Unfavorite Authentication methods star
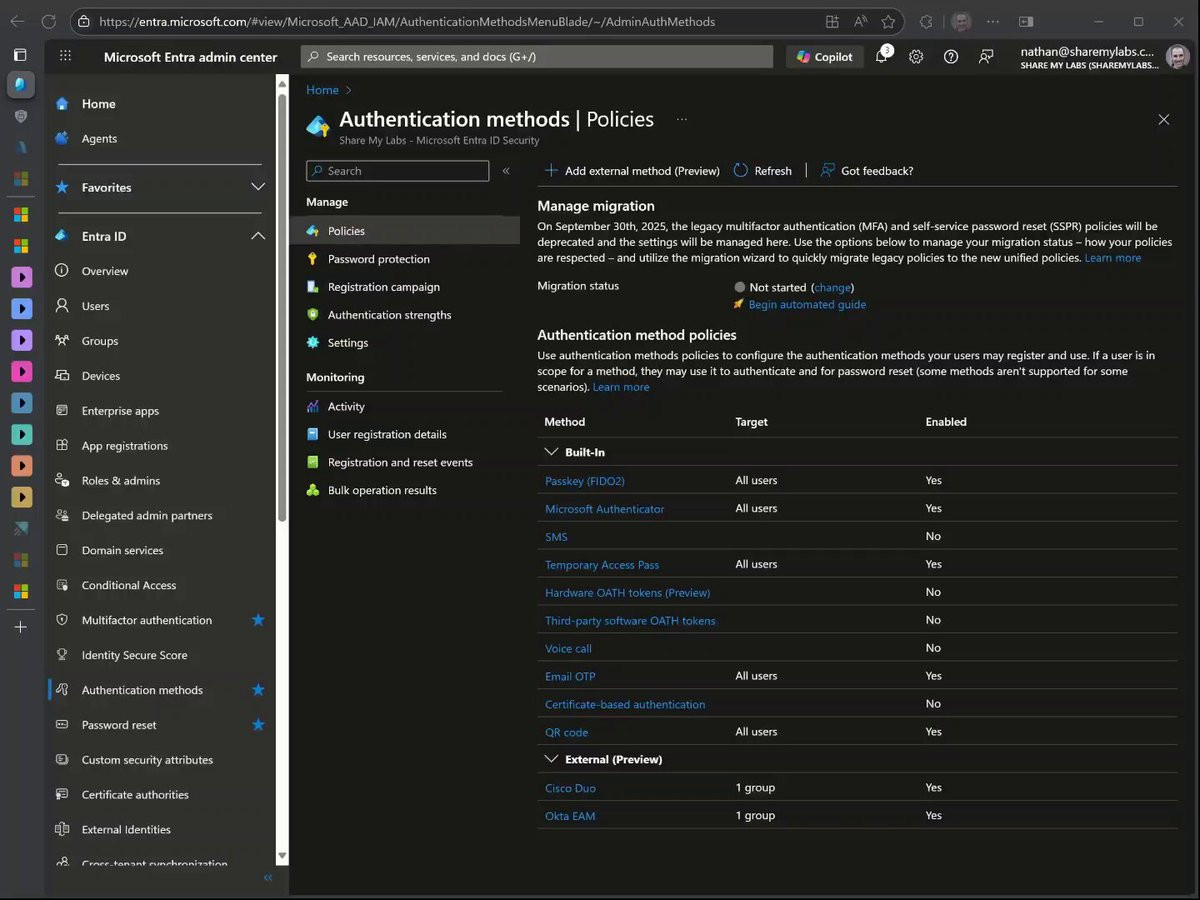 click(258, 690)
